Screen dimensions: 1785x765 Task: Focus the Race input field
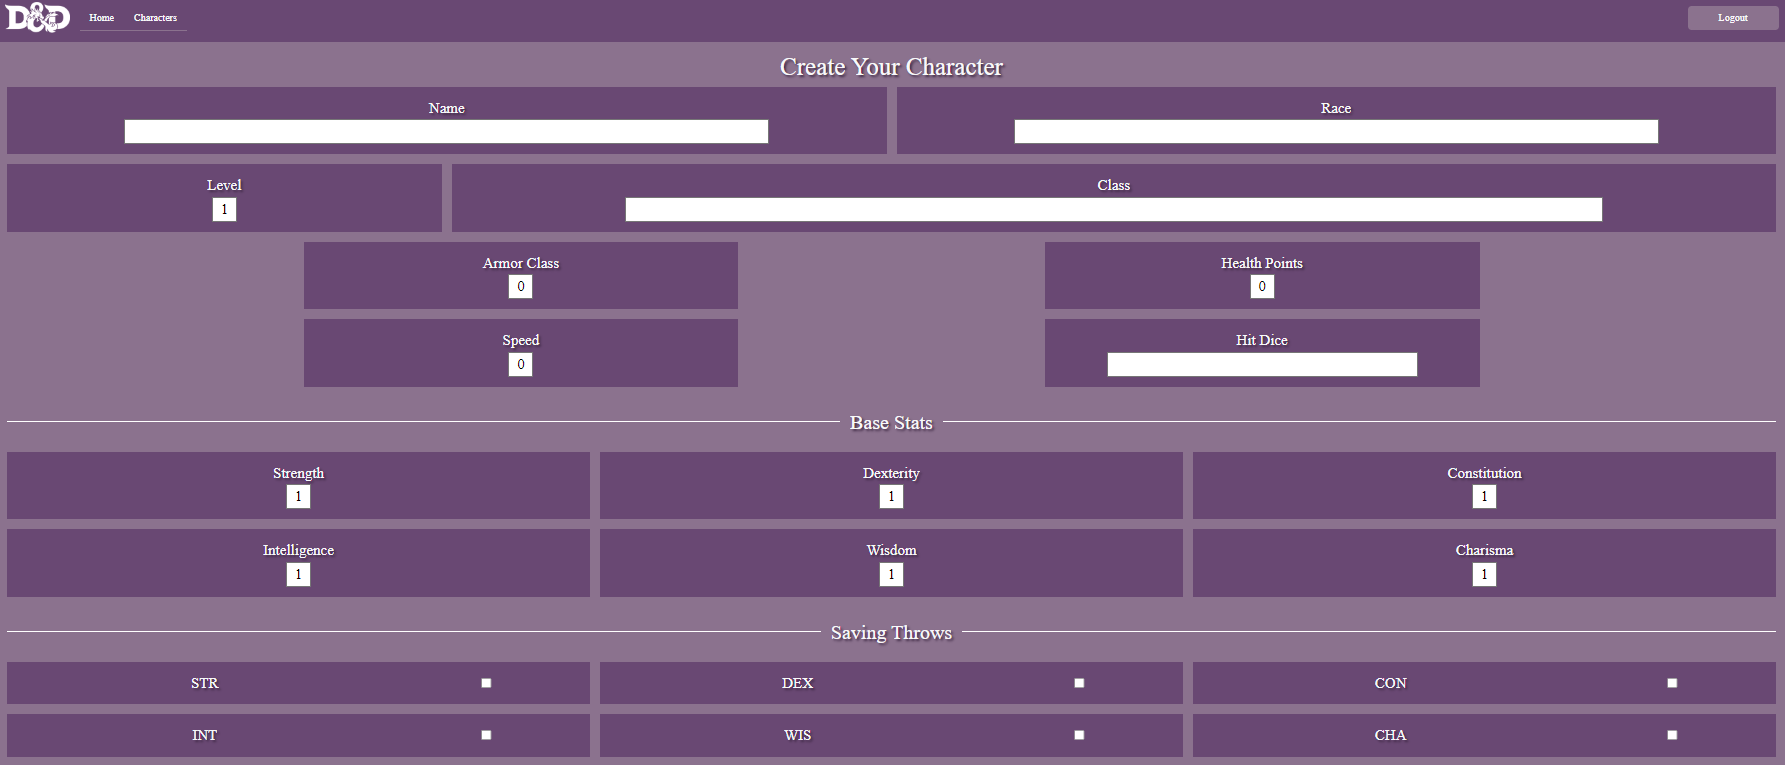tap(1335, 132)
